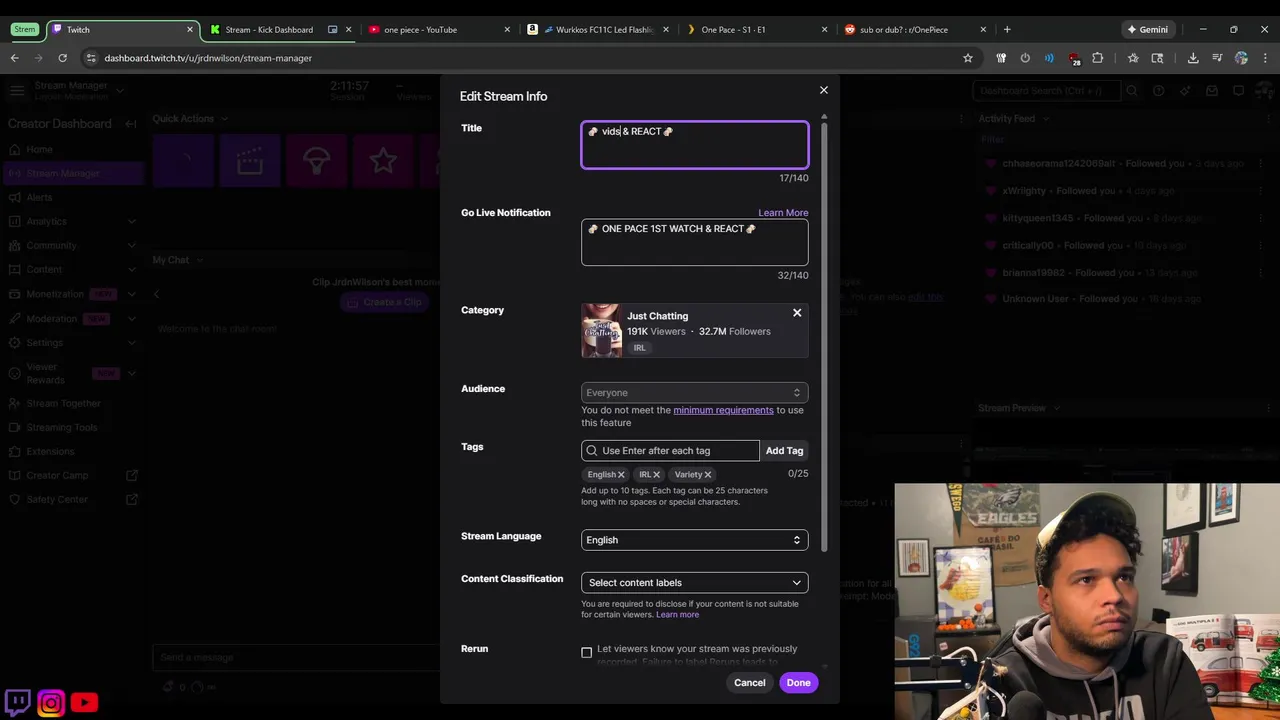Remove the Variety tag

click(x=708, y=475)
